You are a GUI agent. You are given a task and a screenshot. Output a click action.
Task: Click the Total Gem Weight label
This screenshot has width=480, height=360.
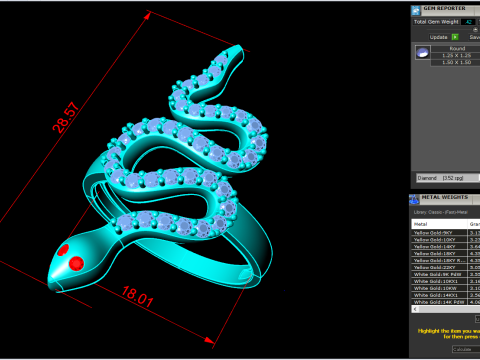pyautogui.click(x=436, y=22)
